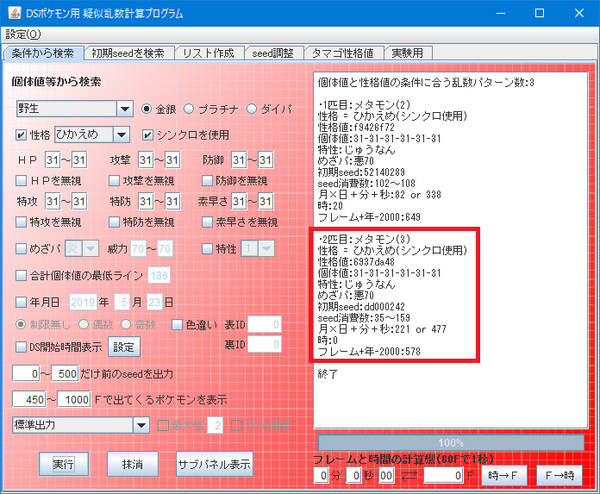Open the めざパ type dropdown showing 炎

coord(90,249)
